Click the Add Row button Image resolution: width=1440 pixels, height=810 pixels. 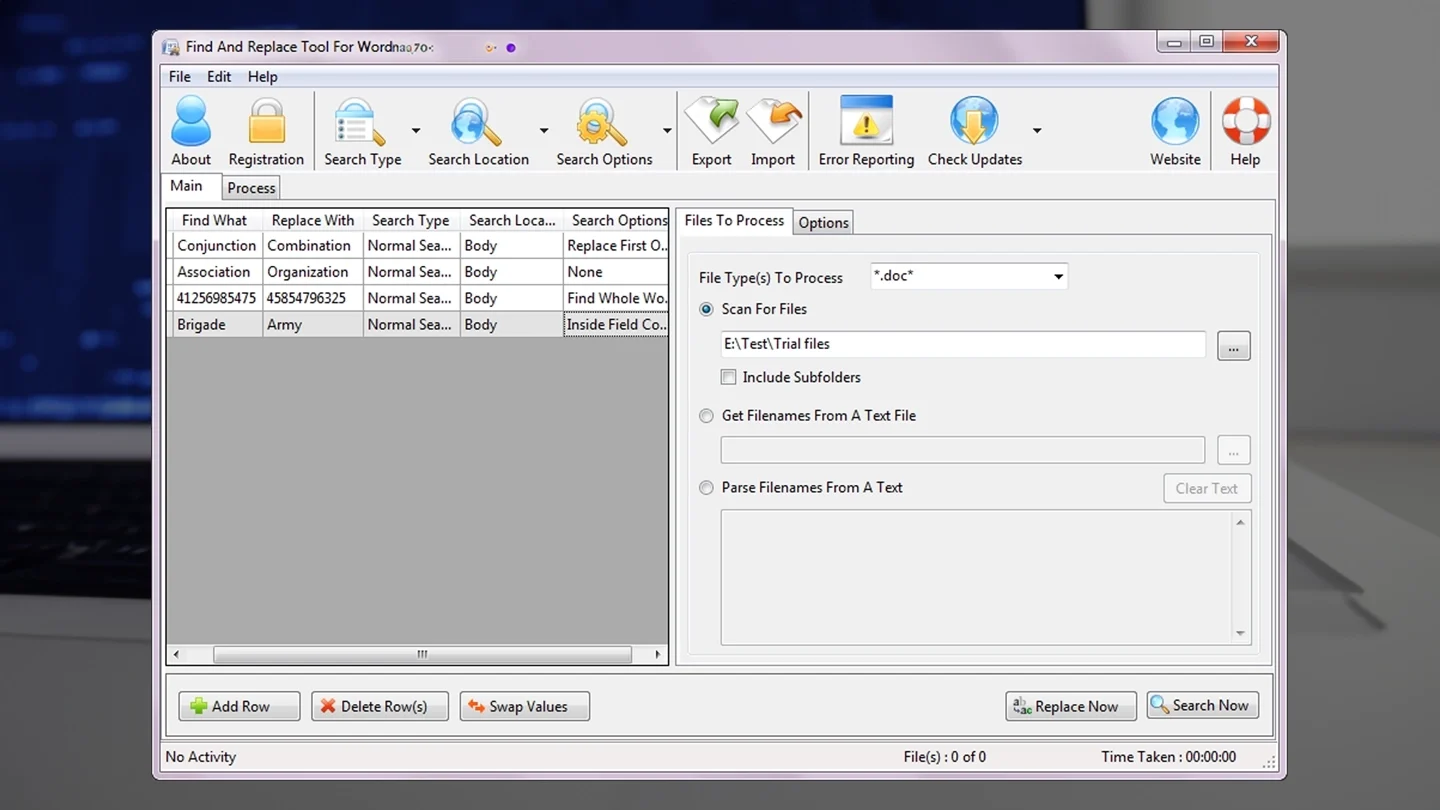[239, 706]
